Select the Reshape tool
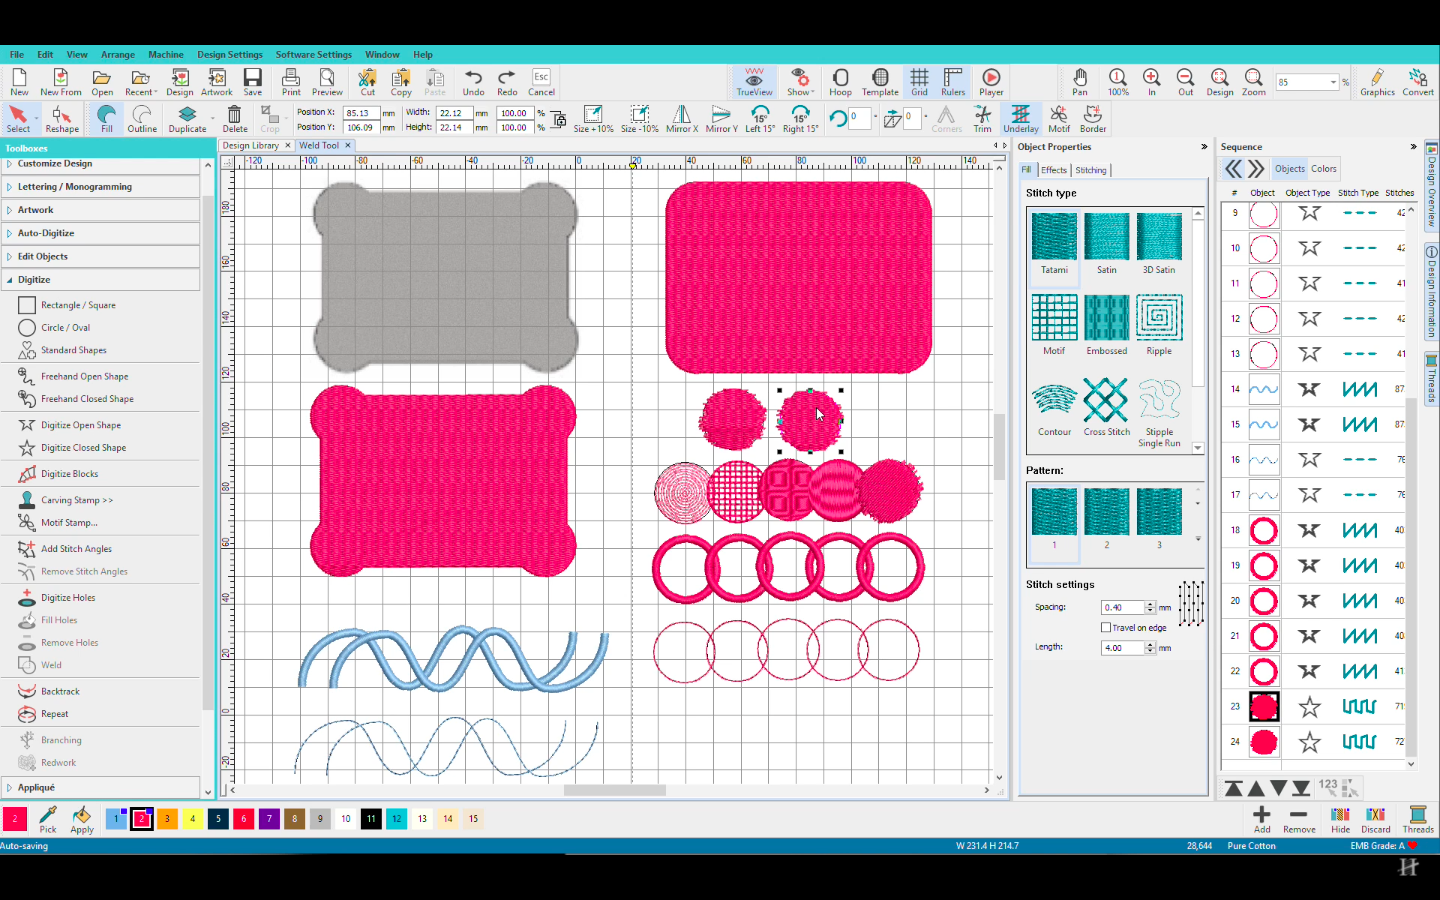The height and width of the screenshot is (900, 1440). [61, 118]
